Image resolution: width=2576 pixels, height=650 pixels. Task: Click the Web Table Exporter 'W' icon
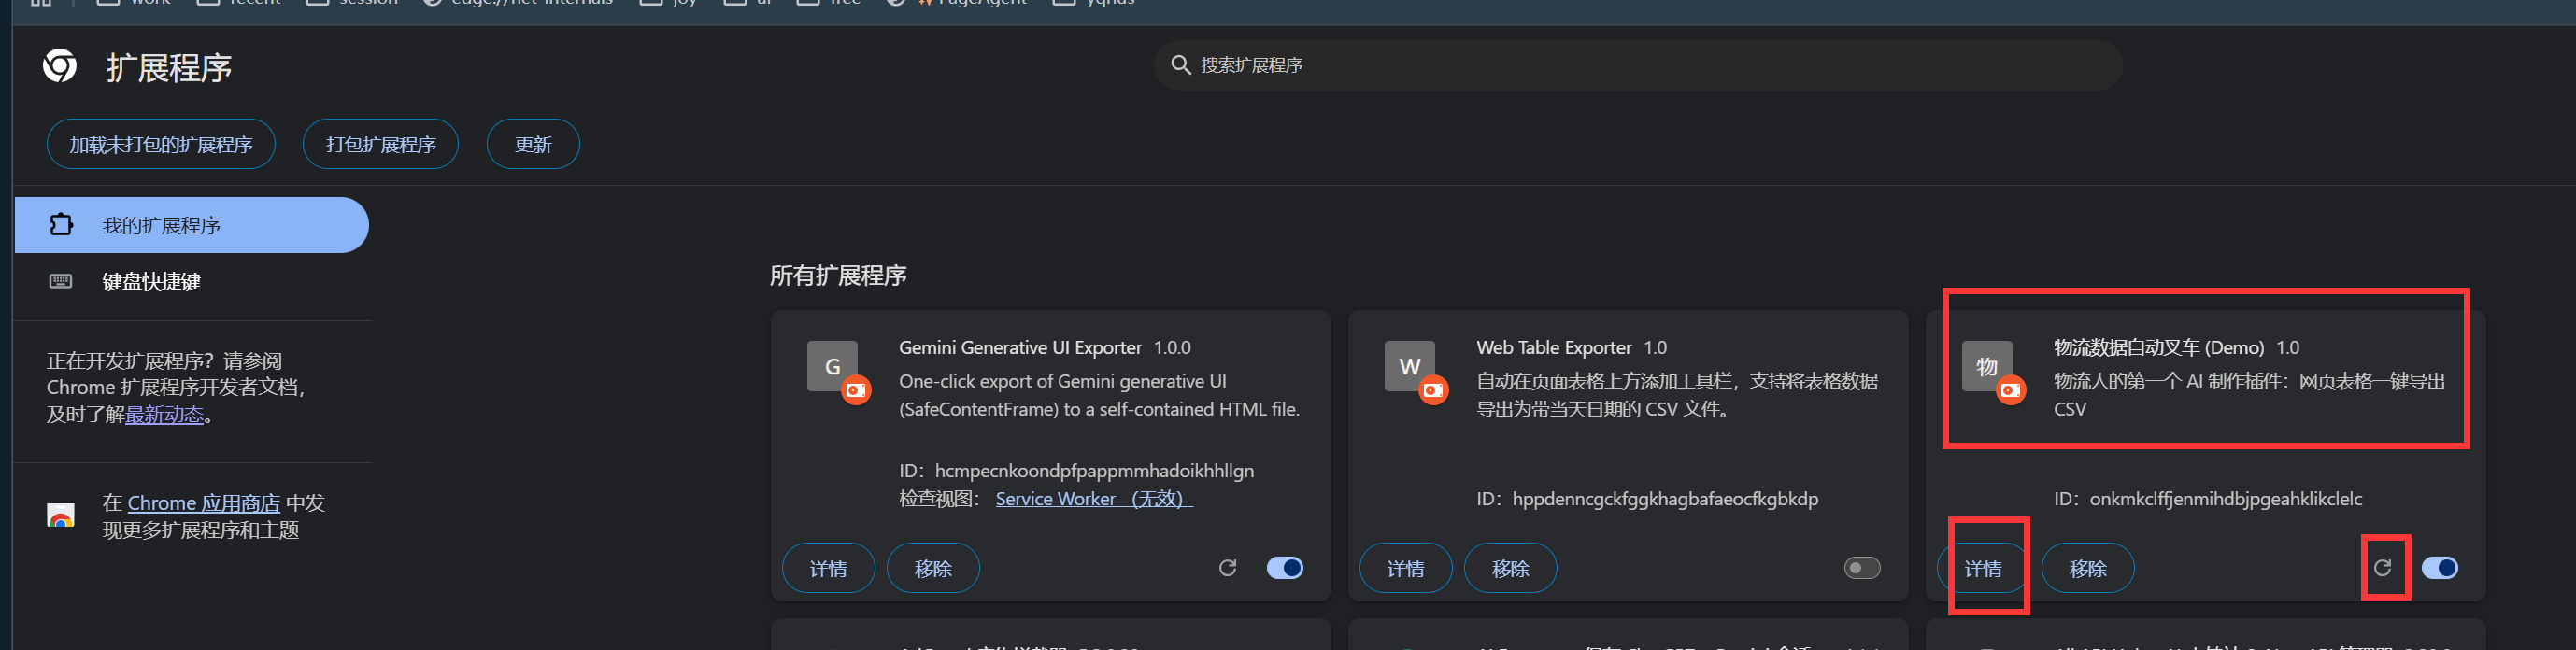point(1409,366)
